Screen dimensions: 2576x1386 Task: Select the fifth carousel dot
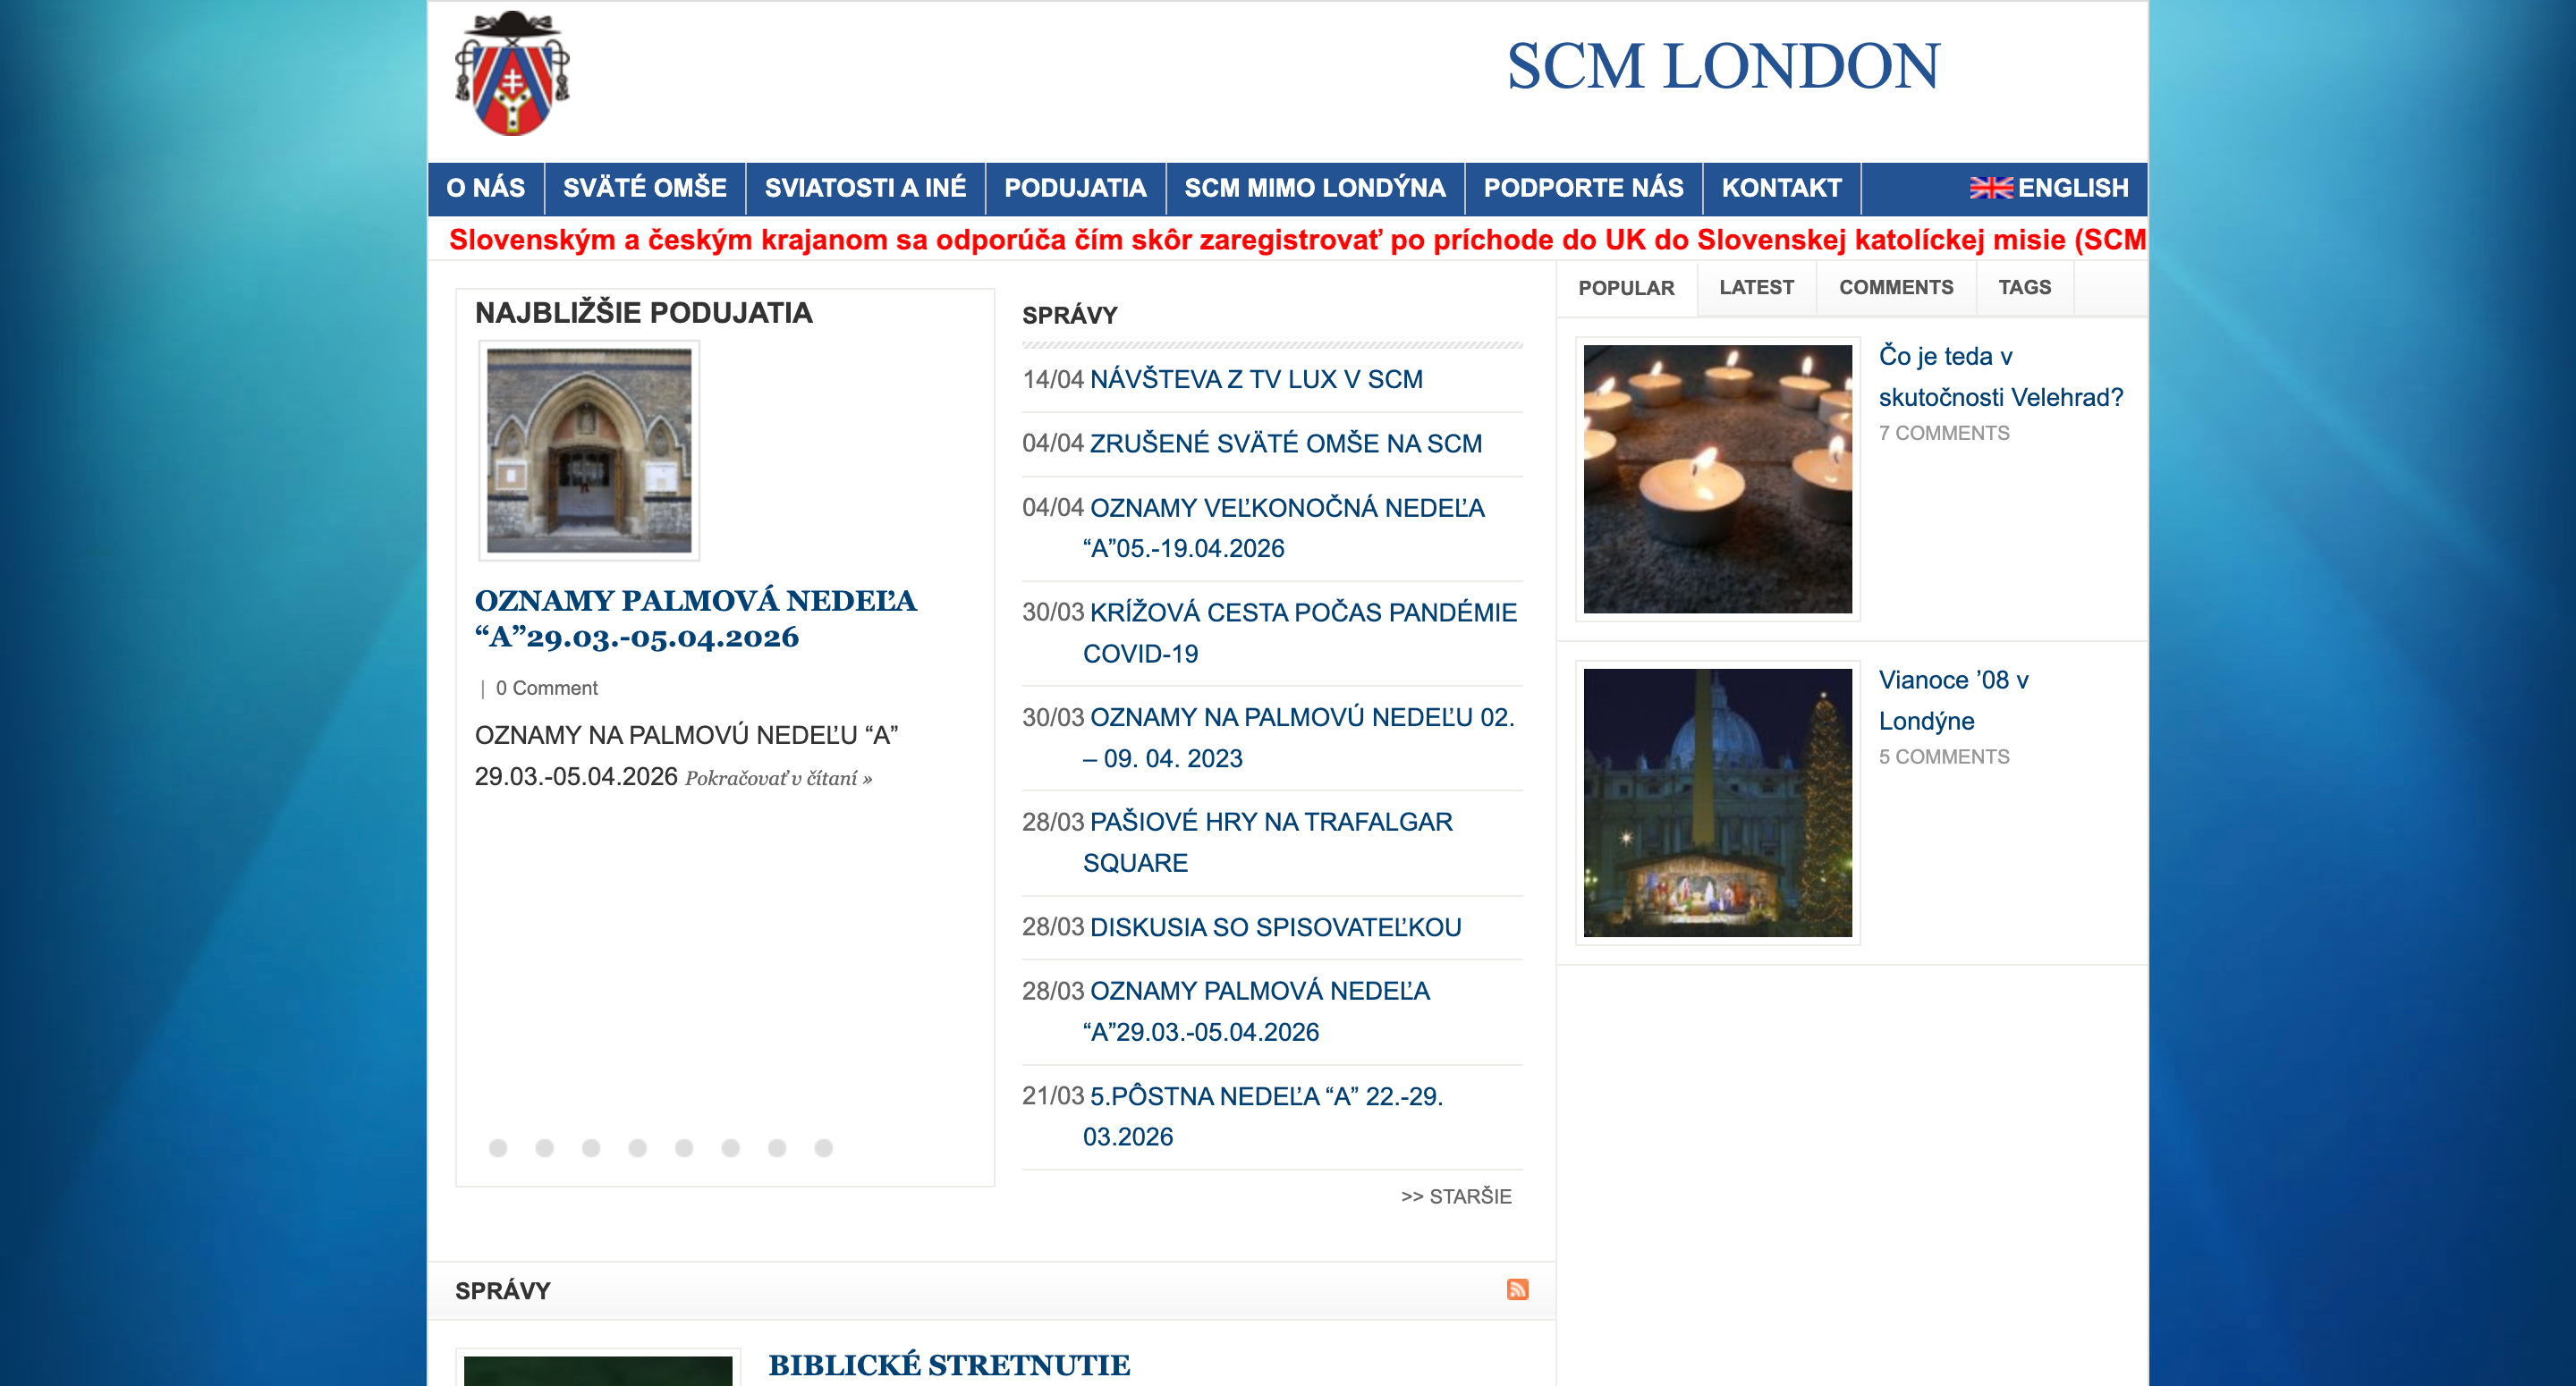point(684,1147)
